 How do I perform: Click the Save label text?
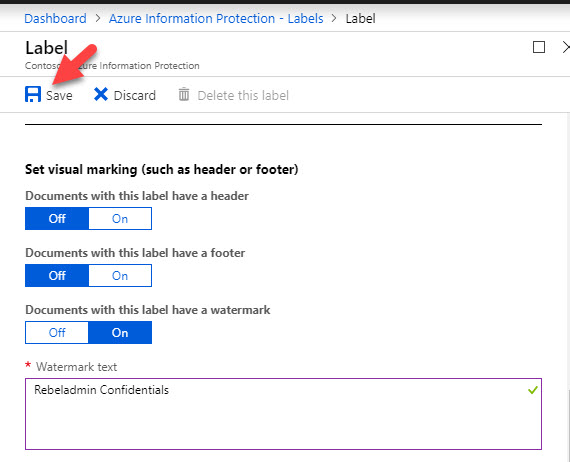pyautogui.click(x=59, y=96)
